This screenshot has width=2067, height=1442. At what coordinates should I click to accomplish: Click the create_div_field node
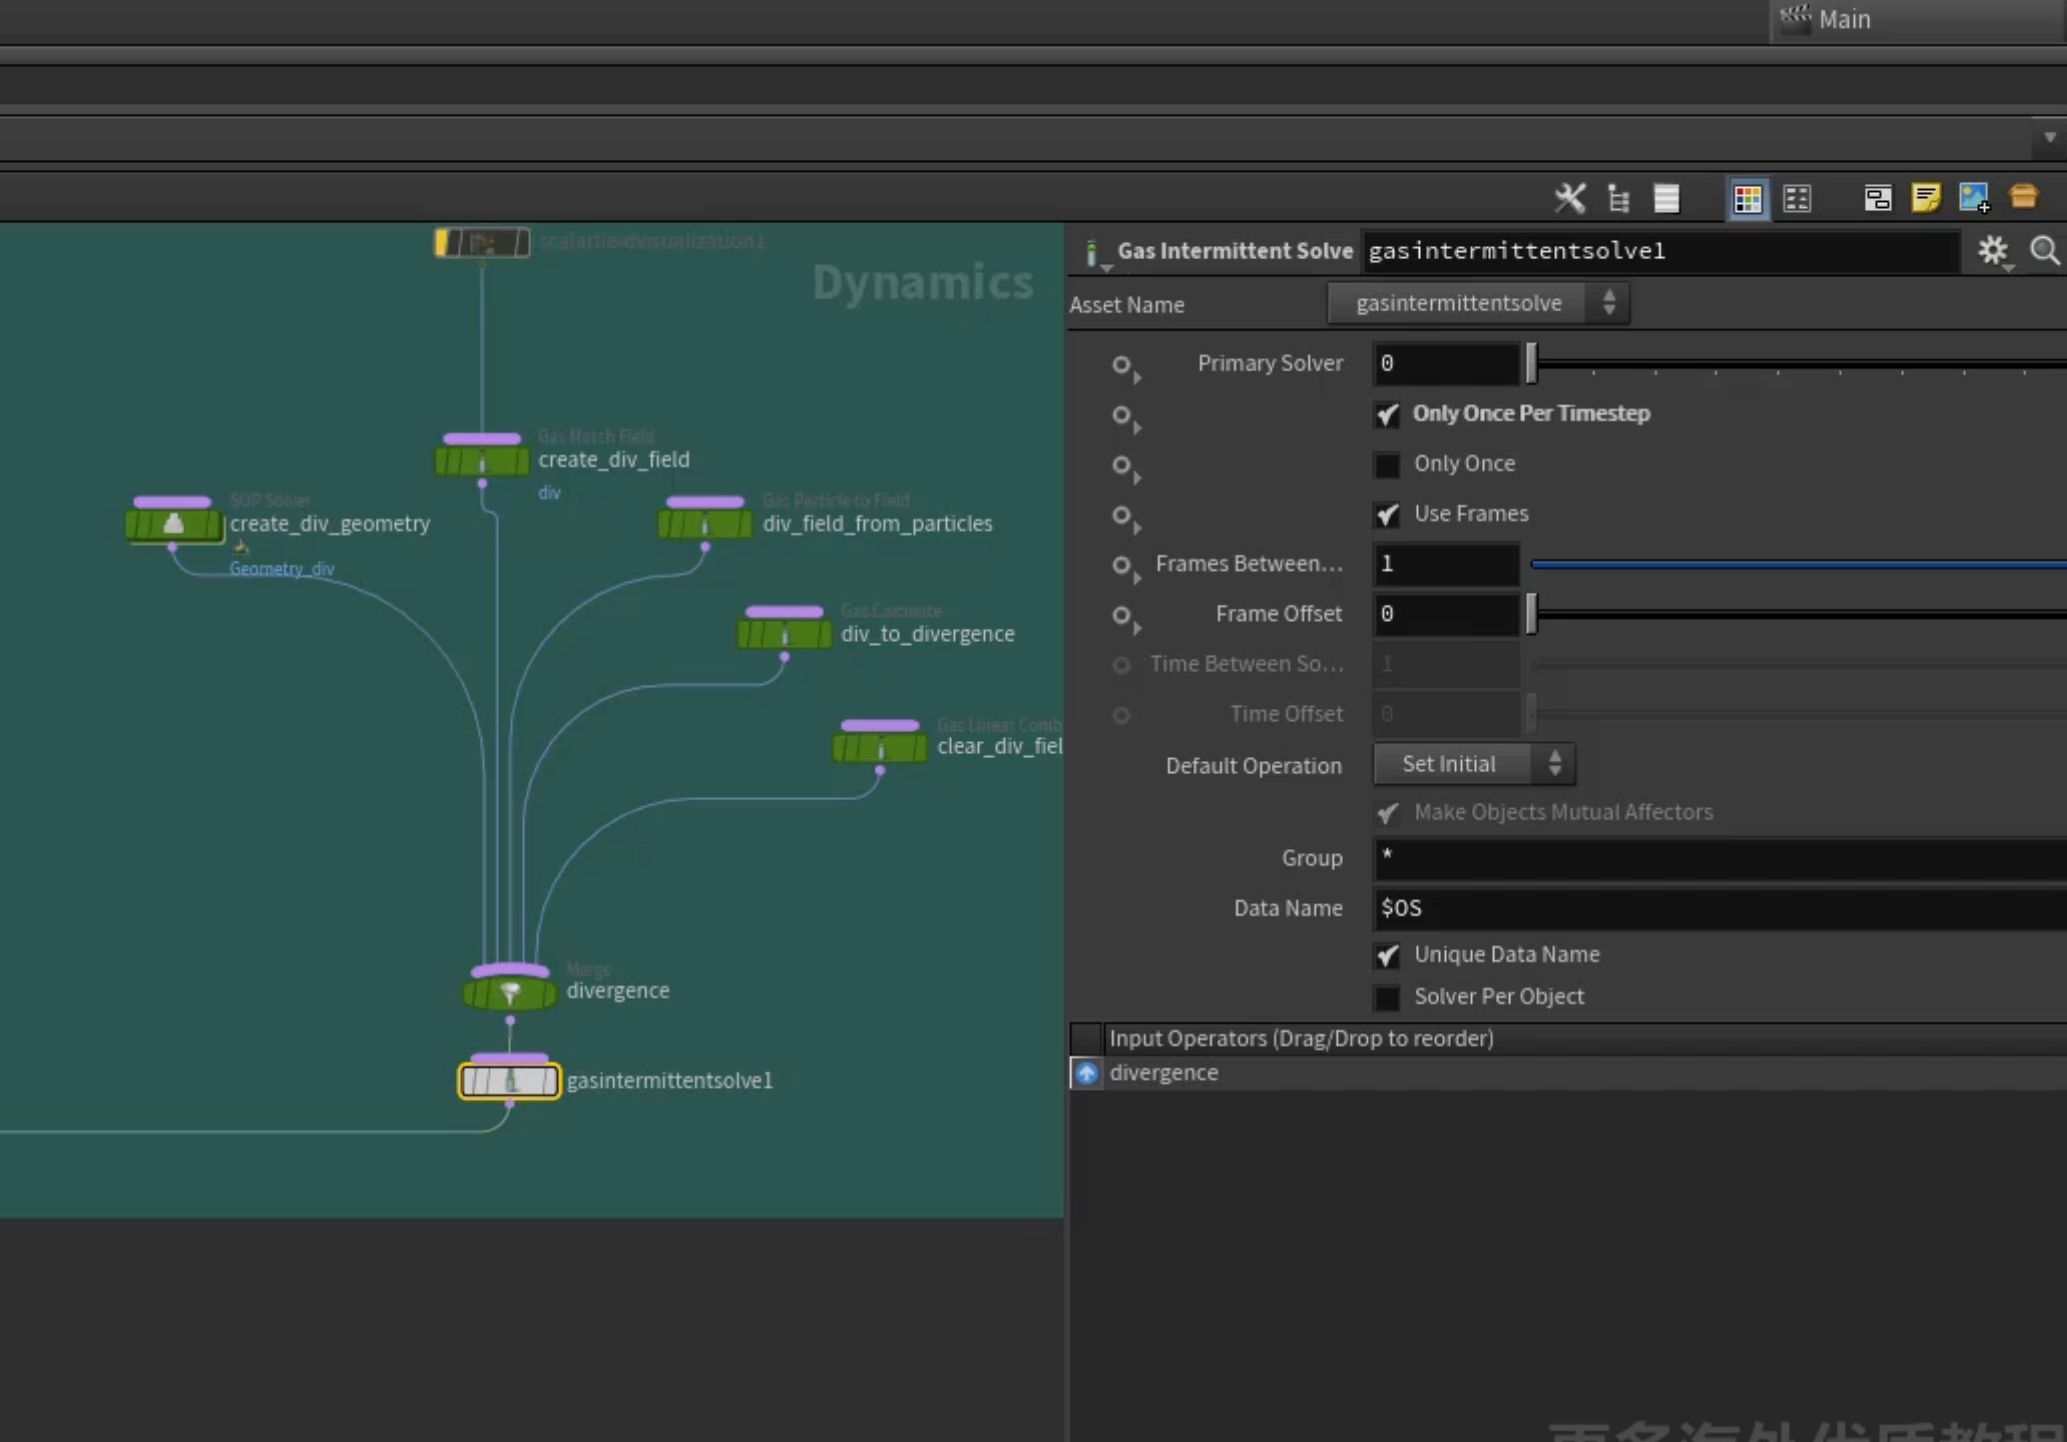pos(481,461)
